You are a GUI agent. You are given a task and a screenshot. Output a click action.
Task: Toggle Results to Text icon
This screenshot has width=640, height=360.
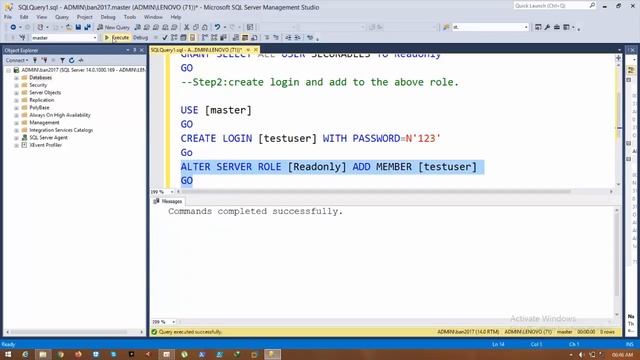pos(236,38)
